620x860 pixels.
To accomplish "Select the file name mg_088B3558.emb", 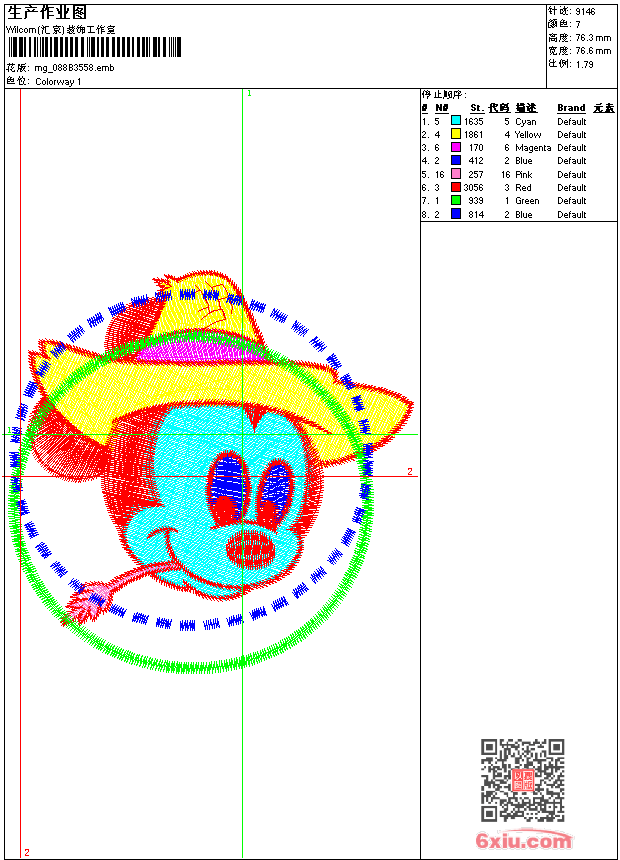I will [74, 68].
